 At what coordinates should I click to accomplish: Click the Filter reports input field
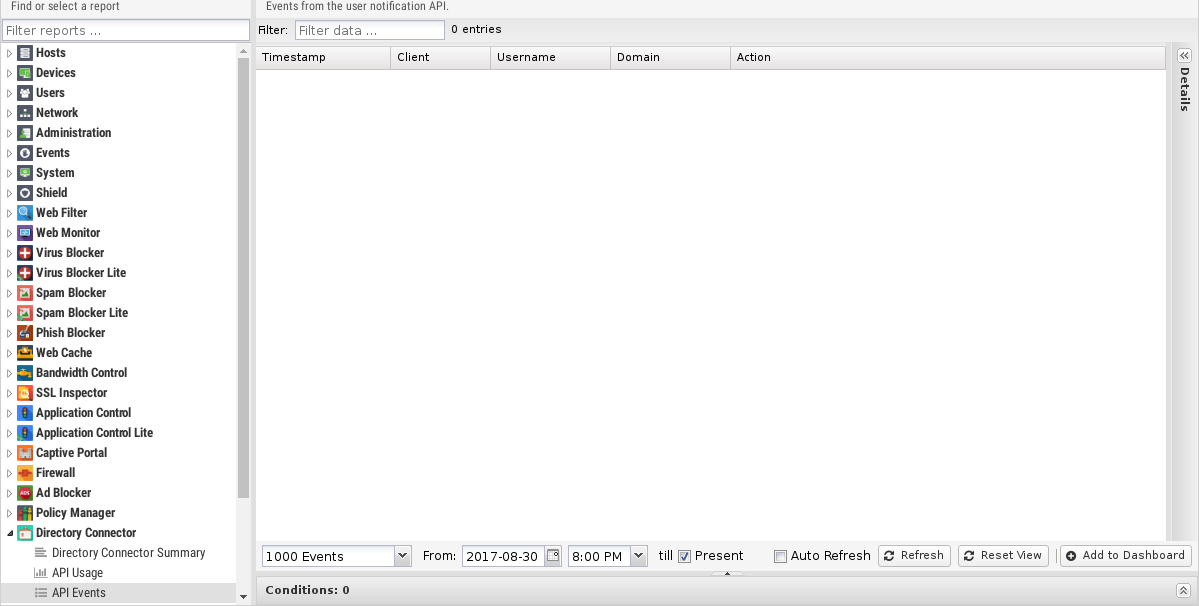[126, 31]
